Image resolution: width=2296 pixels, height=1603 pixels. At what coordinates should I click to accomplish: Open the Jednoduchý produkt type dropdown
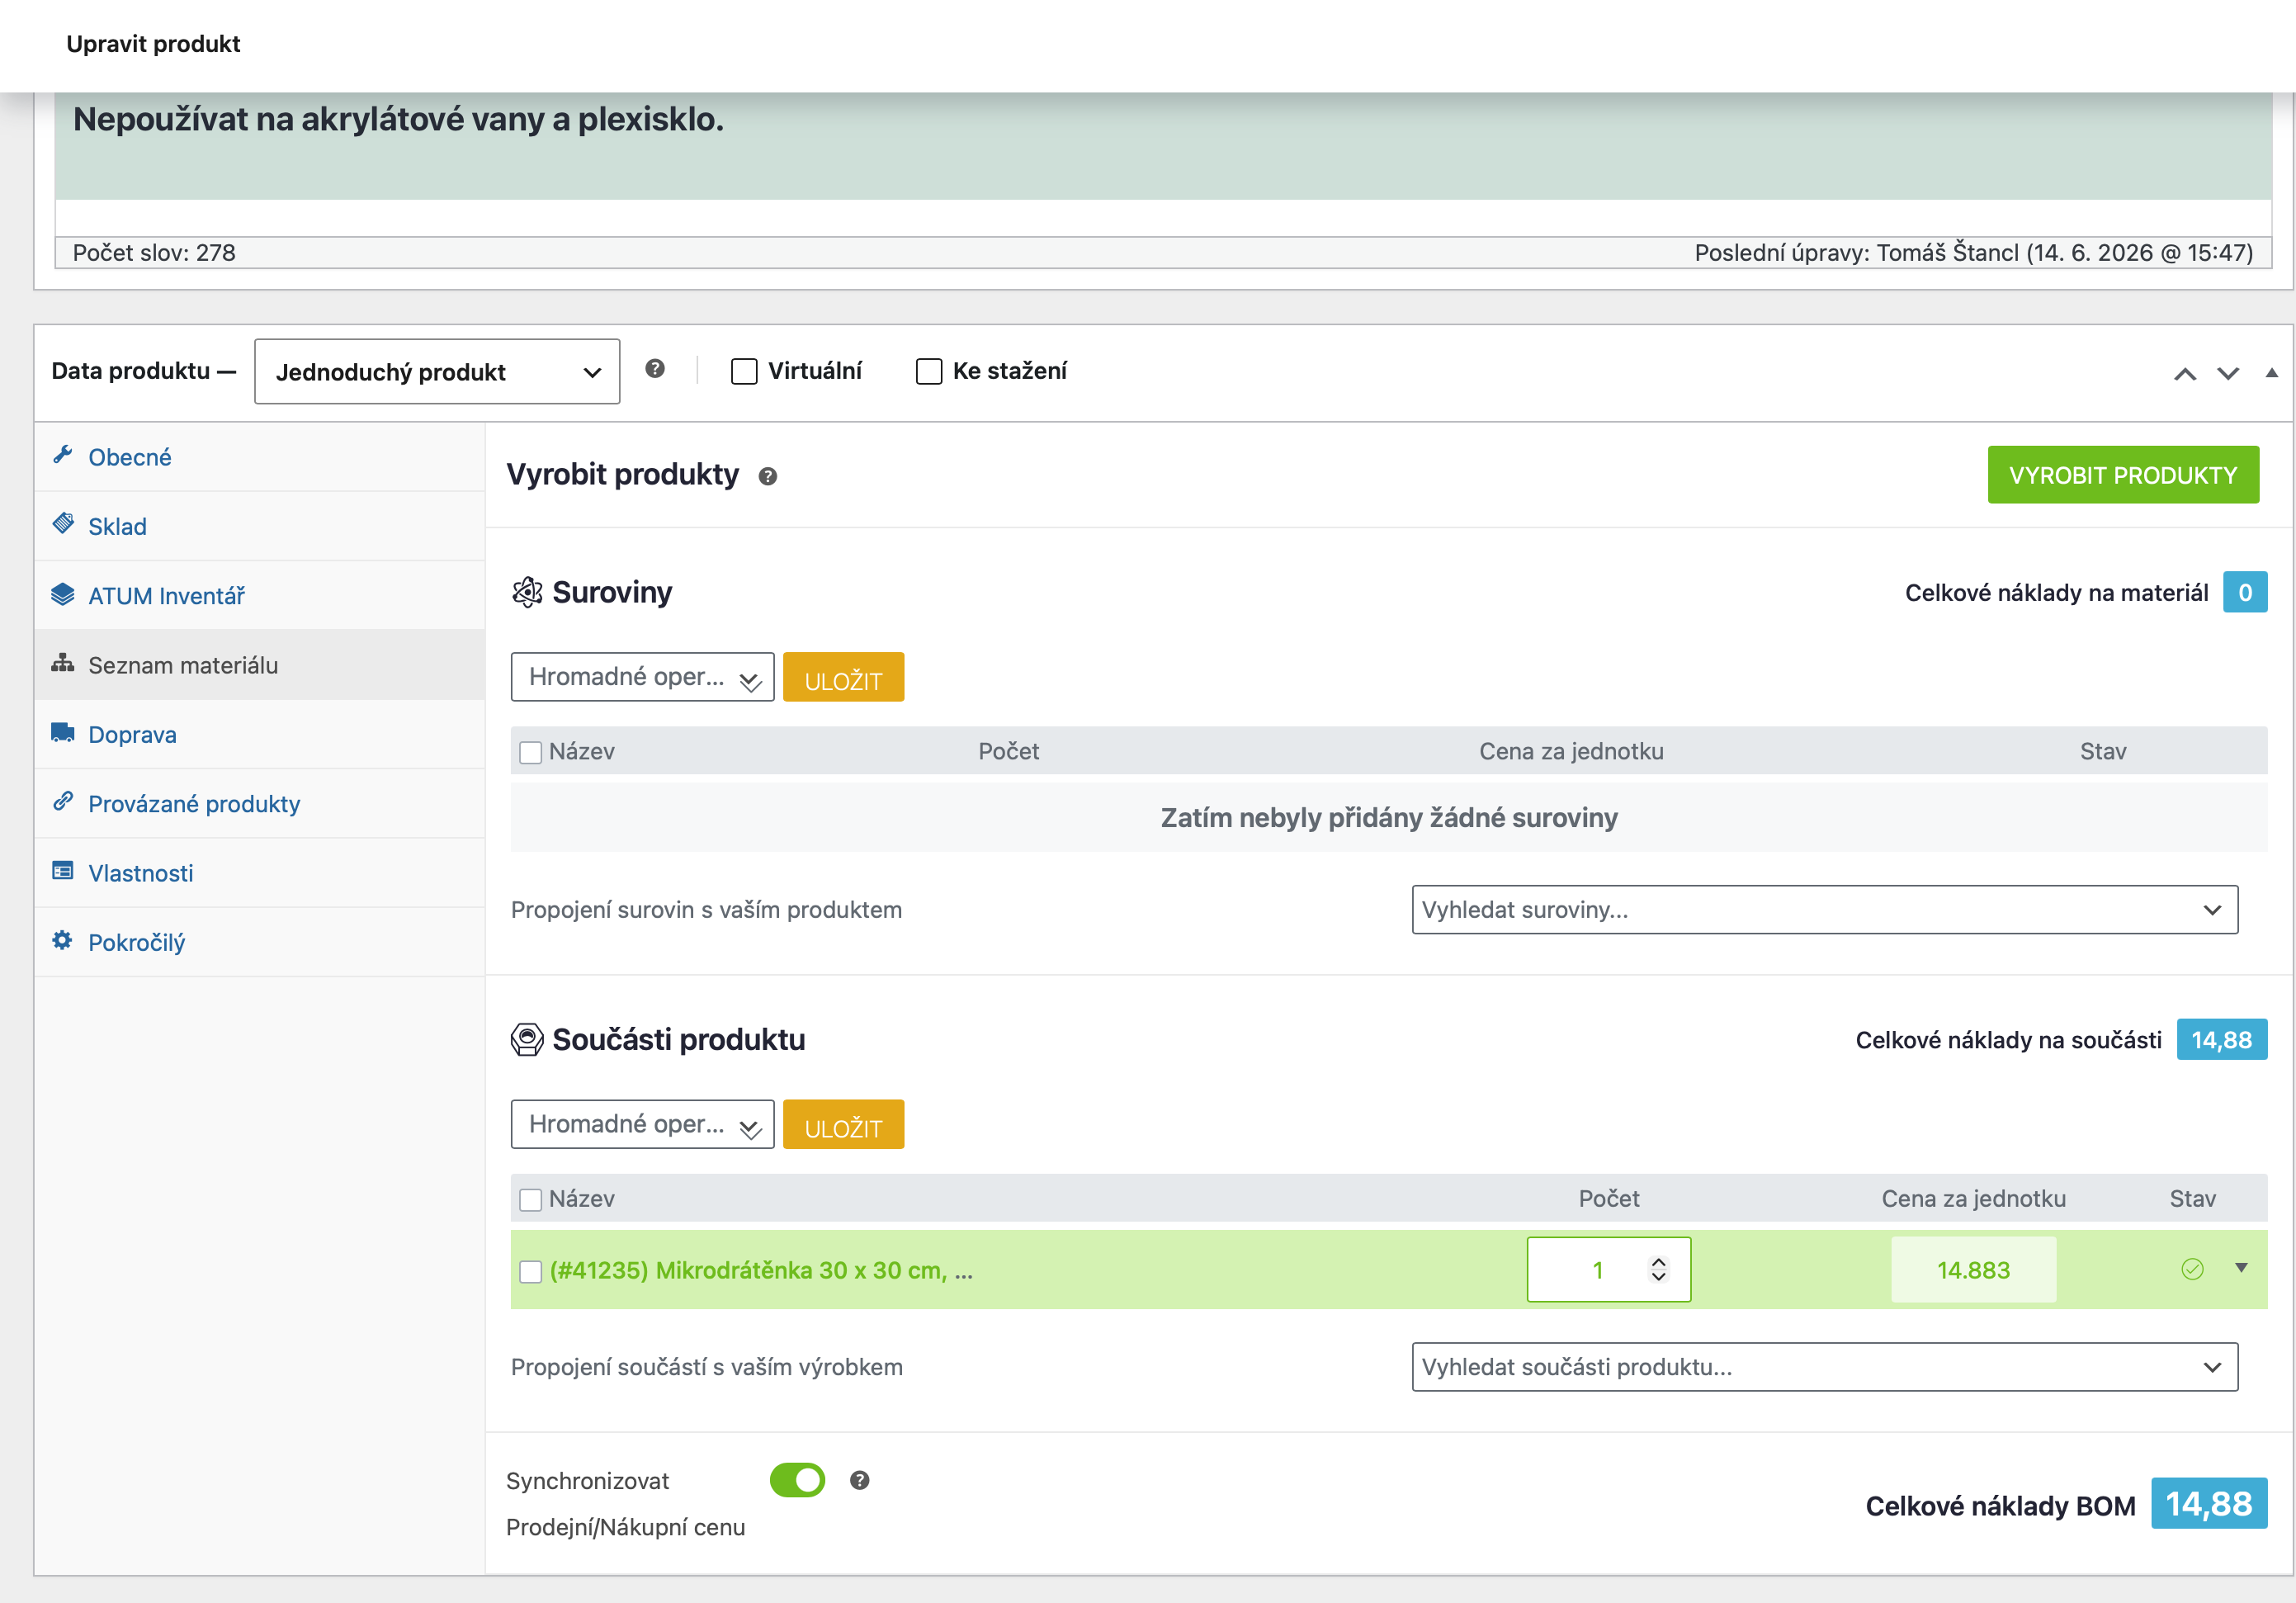(x=437, y=372)
